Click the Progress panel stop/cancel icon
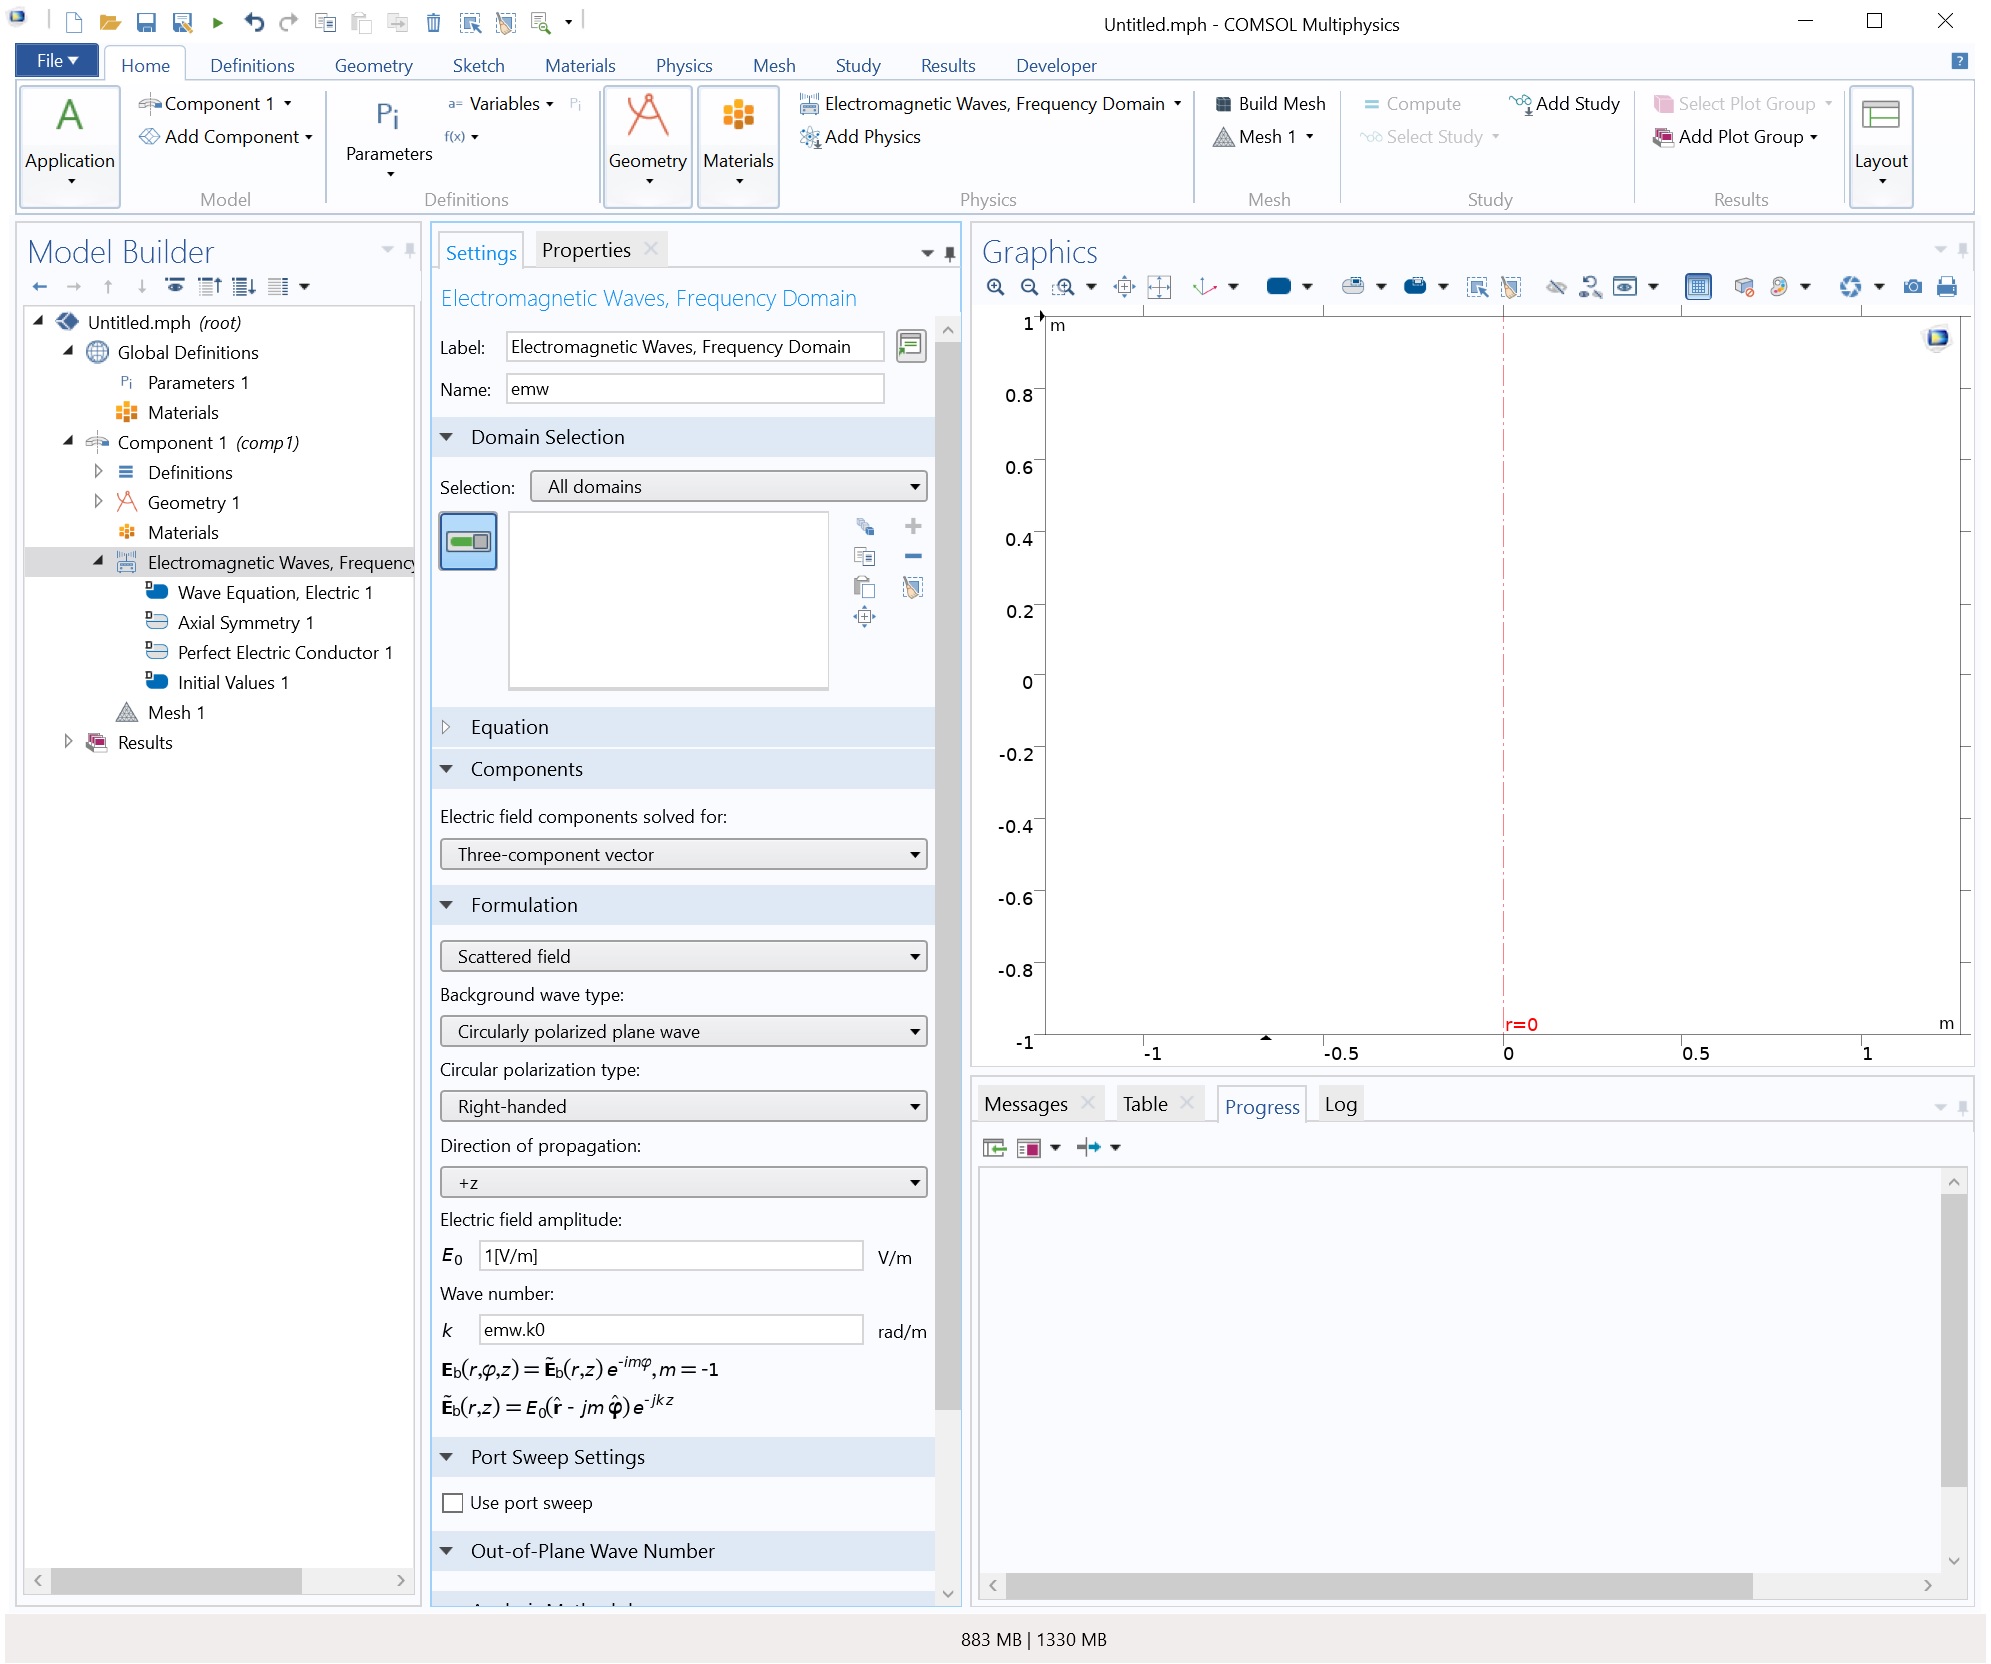This screenshot has height=1664, width=1991. [x=1028, y=1147]
